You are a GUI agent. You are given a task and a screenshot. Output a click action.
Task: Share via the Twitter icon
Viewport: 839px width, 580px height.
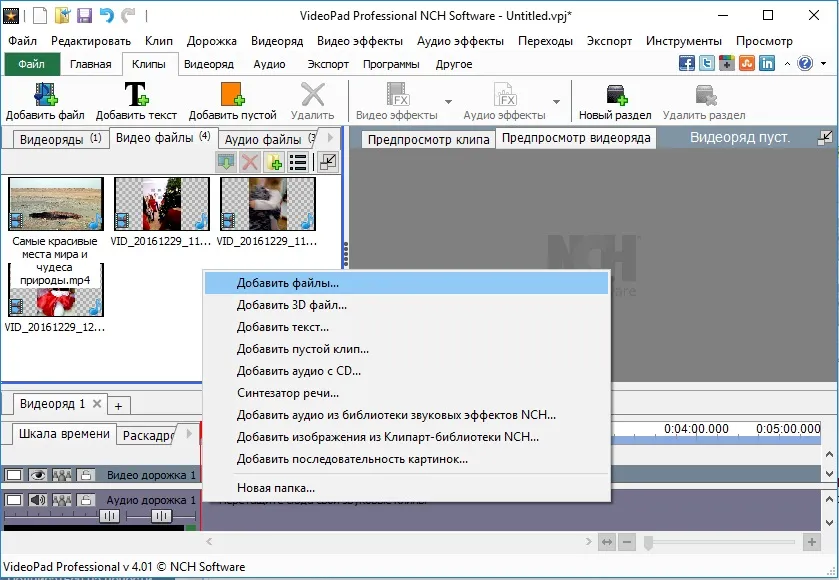point(707,63)
